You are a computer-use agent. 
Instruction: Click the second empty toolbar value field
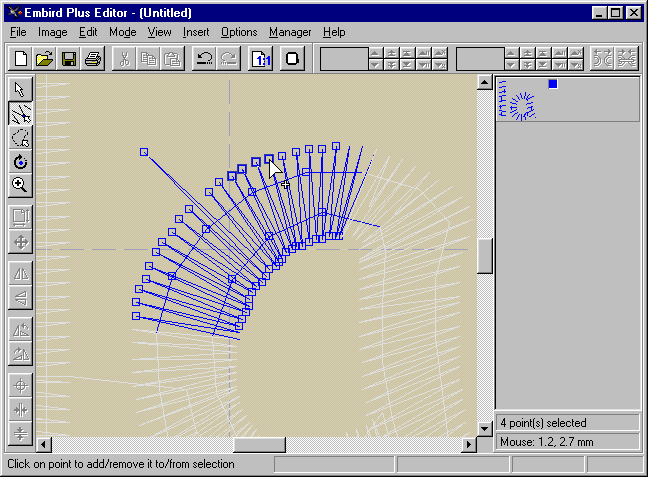point(480,59)
